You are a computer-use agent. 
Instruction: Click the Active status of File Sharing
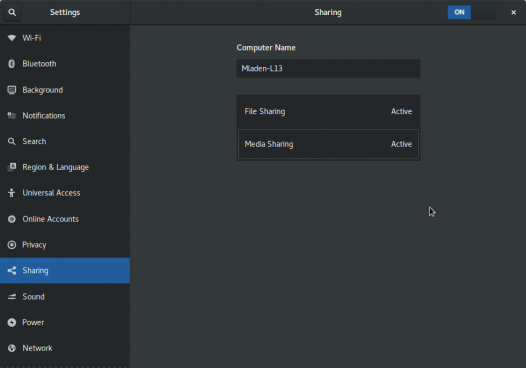click(x=401, y=111)
